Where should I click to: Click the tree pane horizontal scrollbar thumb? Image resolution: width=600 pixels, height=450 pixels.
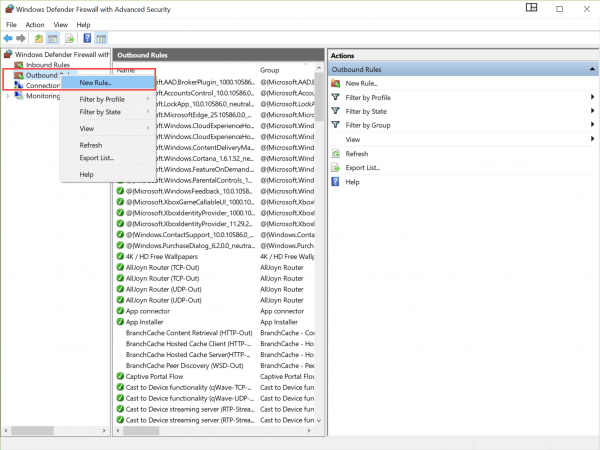(x=32, y=430)
